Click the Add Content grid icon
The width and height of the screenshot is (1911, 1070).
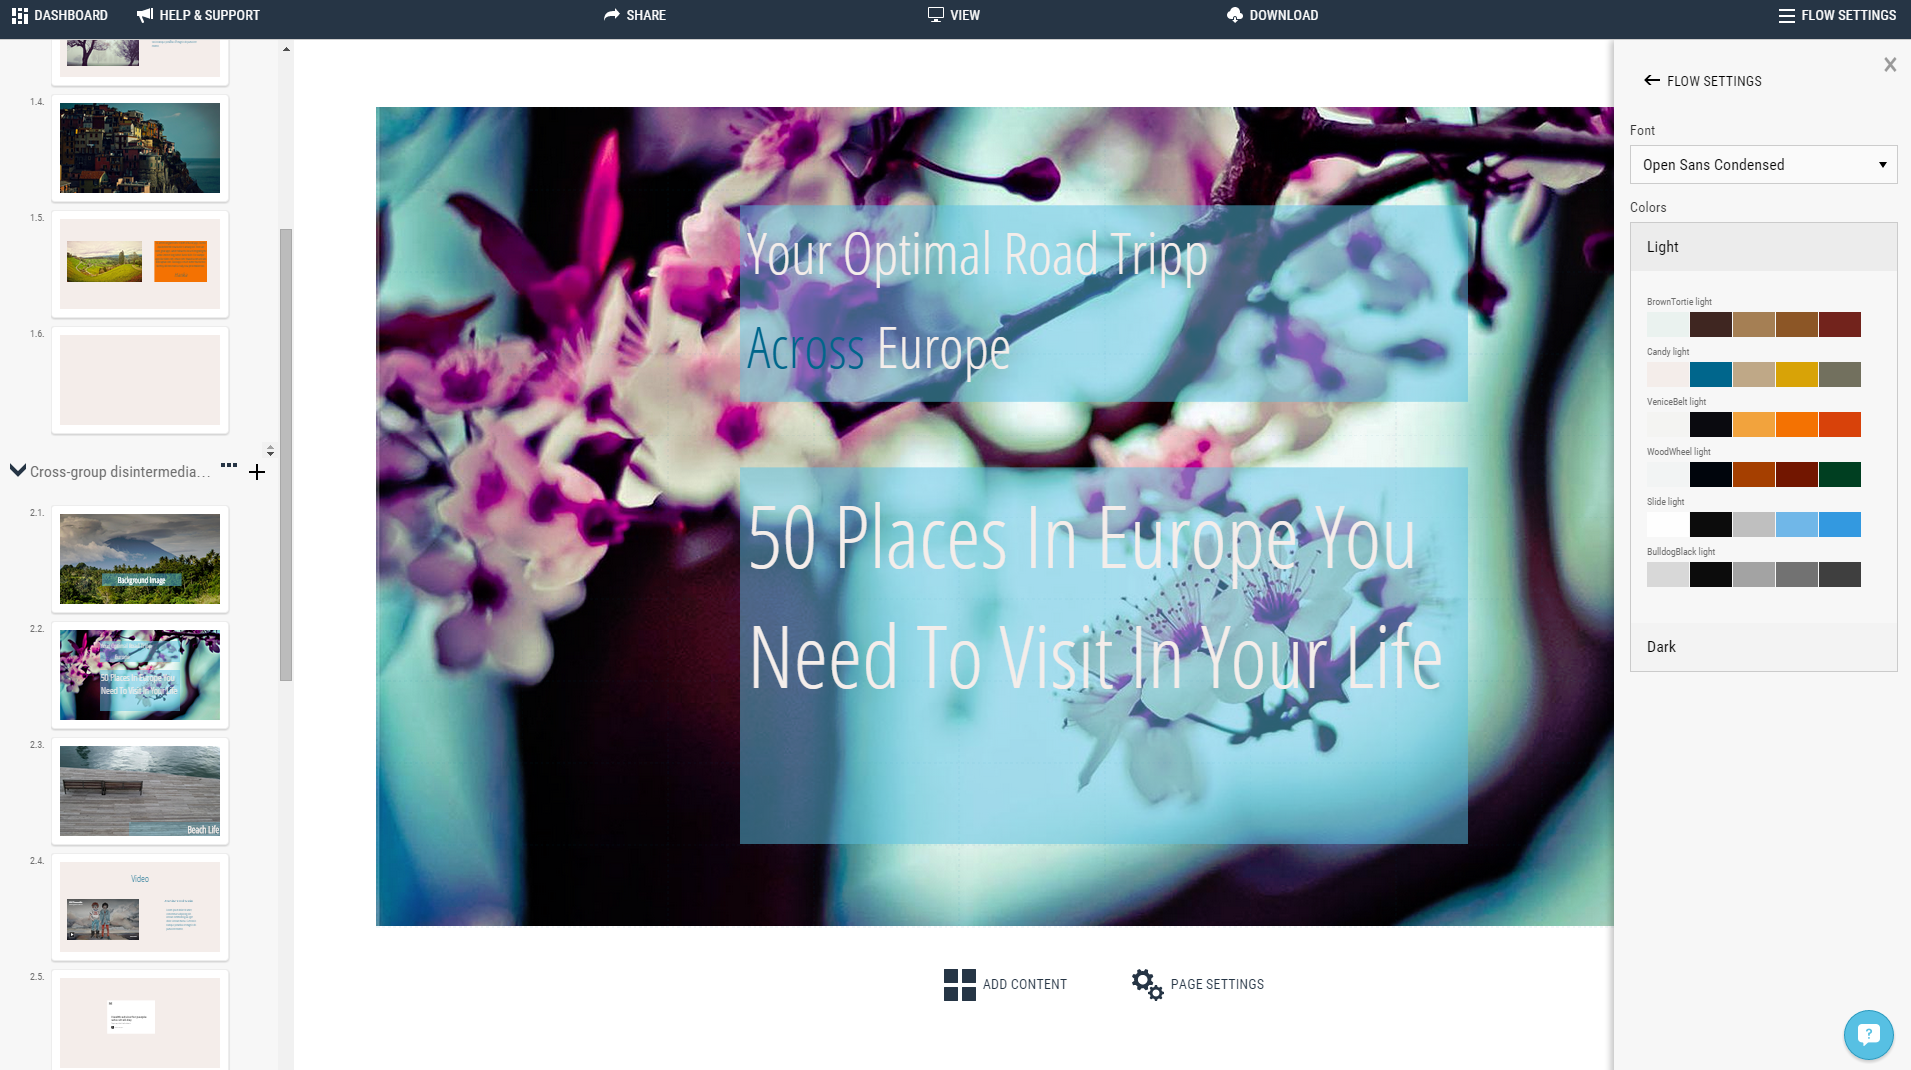click(959, 984)
